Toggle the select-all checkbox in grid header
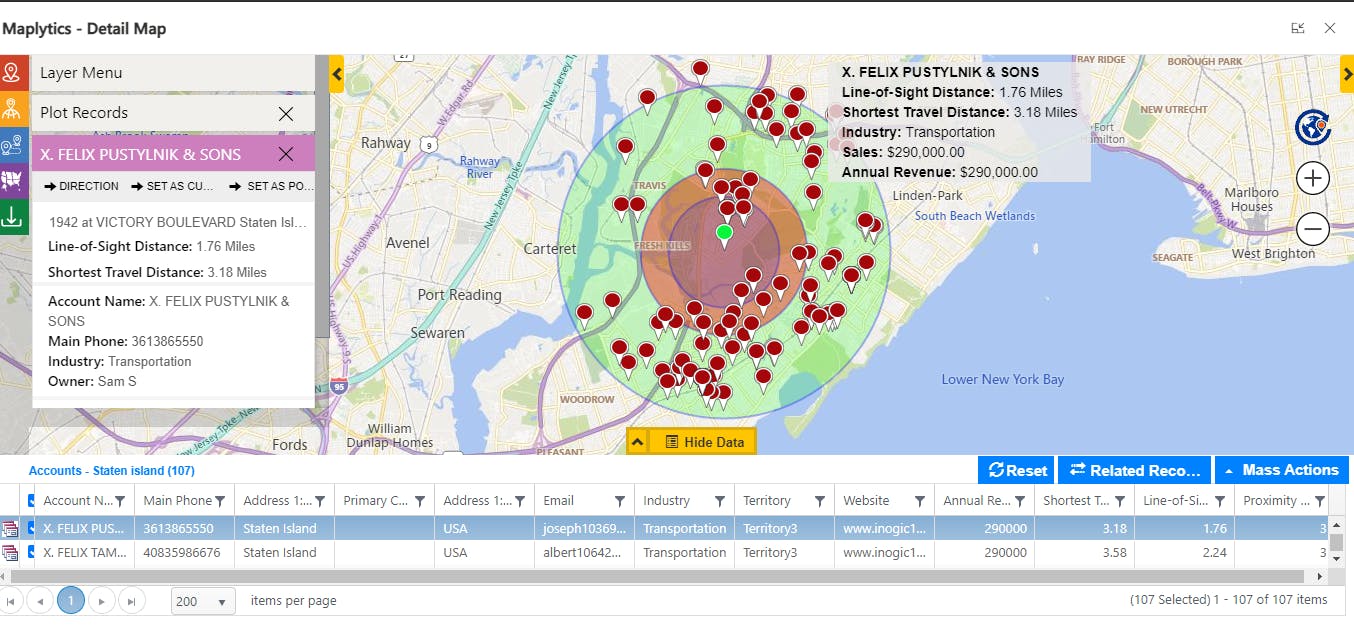Screen dimensions: 1354x626 [x=31, y=501]
